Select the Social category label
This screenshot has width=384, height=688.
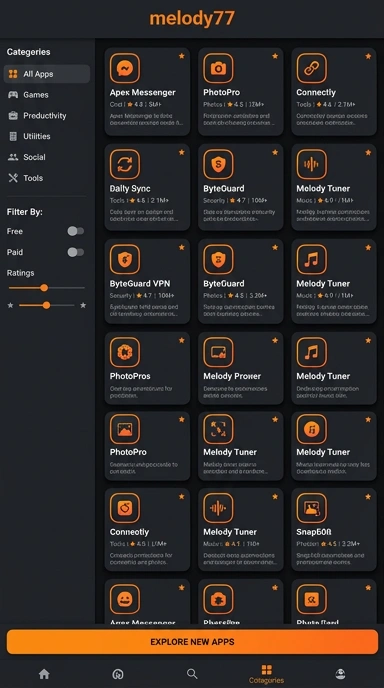click(x=34, y=157)
